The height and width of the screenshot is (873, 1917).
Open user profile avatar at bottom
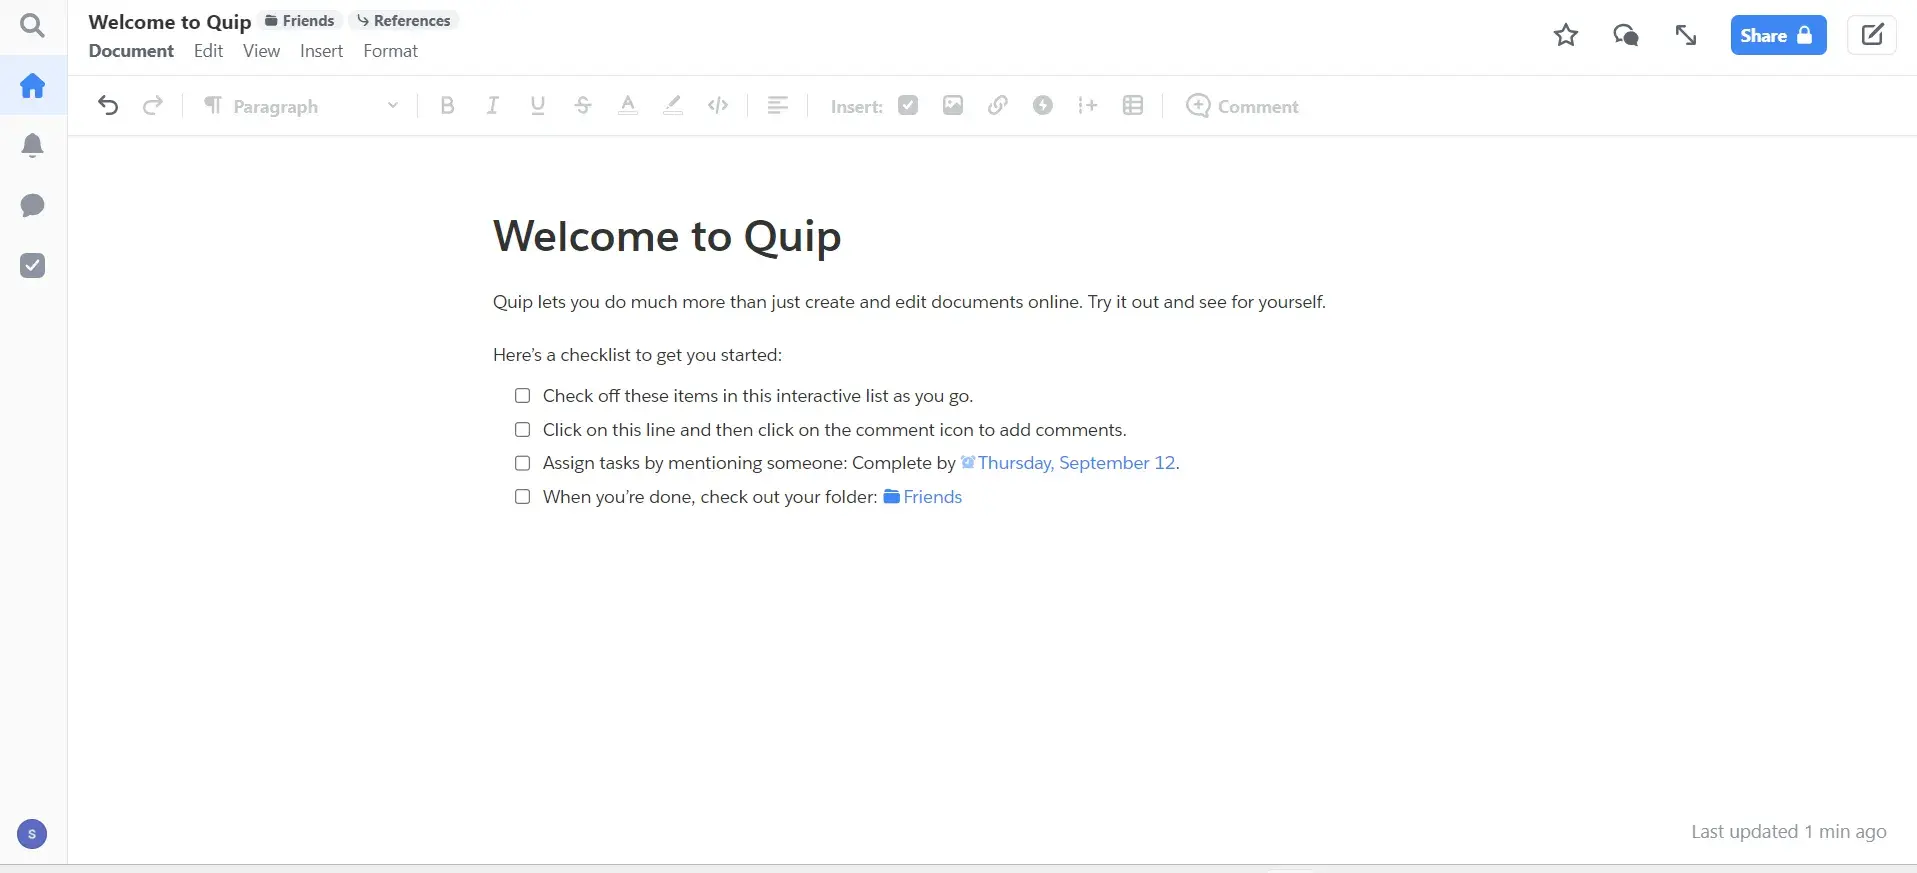point(32,834)
